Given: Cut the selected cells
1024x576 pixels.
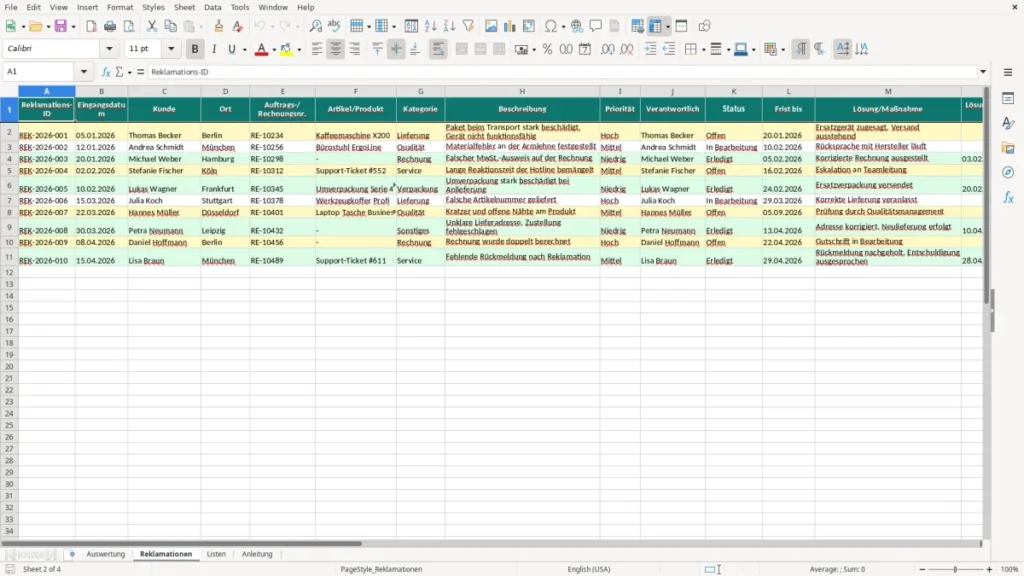Looking at the screenshot, I should coord(152,26).
